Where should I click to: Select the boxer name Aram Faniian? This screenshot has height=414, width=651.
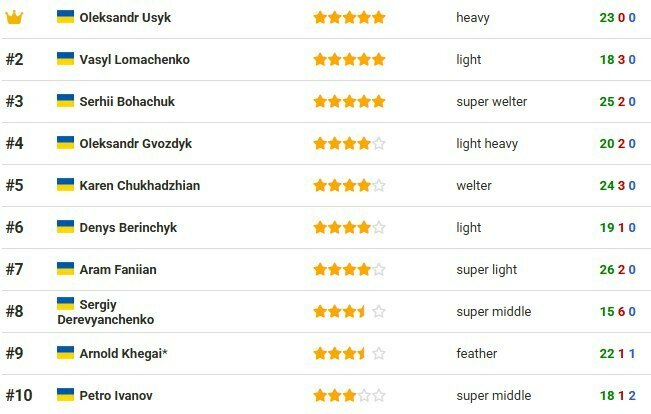[x=118, y=269]
